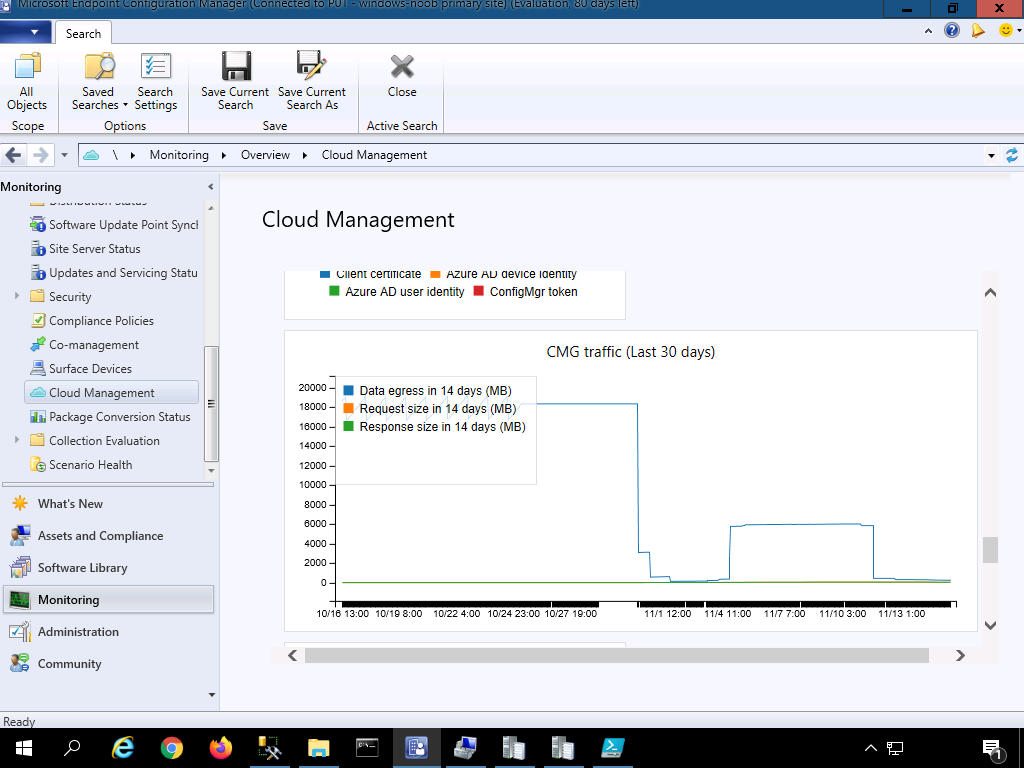Viewport: 1024px width, 768px height.
Task: Refresh the view with the refresh icon
Action: coord(1012,155)
